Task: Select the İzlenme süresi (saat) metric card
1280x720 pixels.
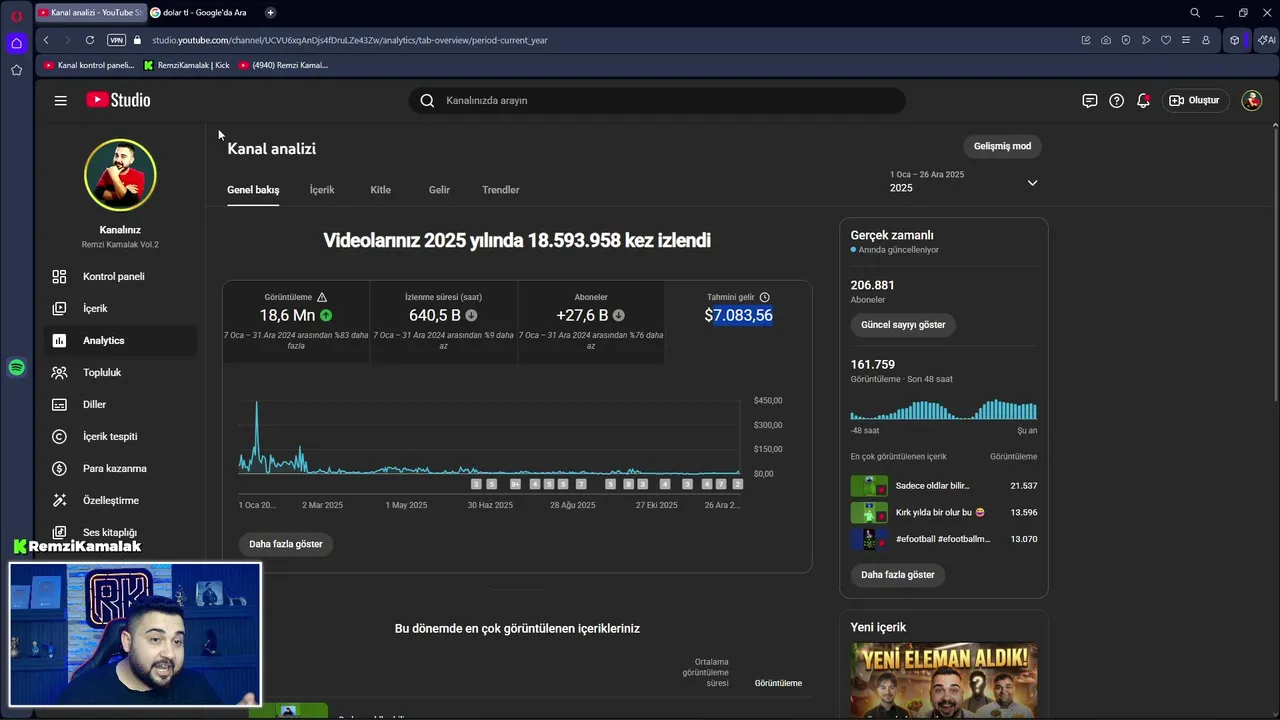Action: point(443,321)
